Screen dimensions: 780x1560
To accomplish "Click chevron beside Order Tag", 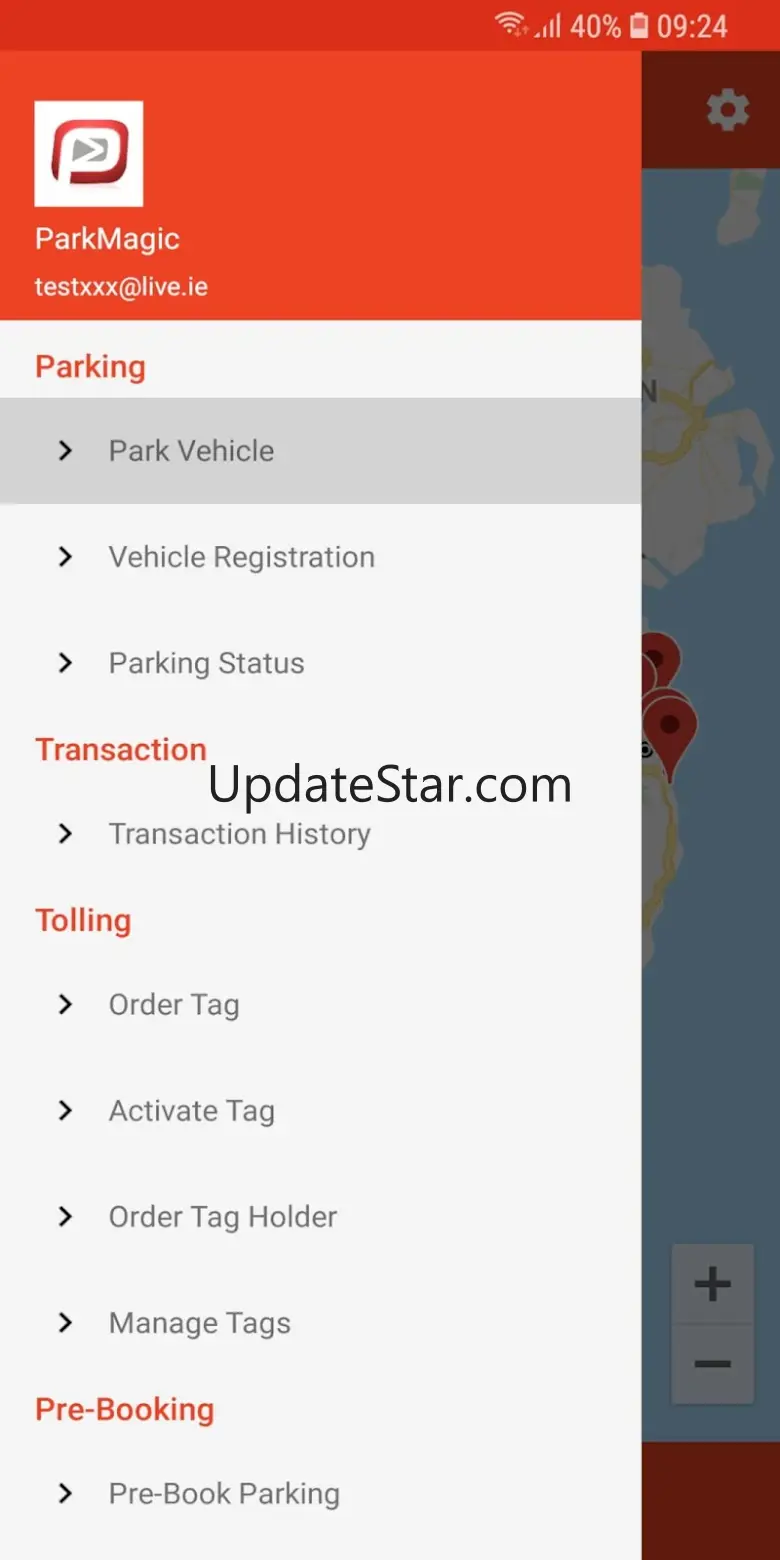I will [x=65, y=1004].
